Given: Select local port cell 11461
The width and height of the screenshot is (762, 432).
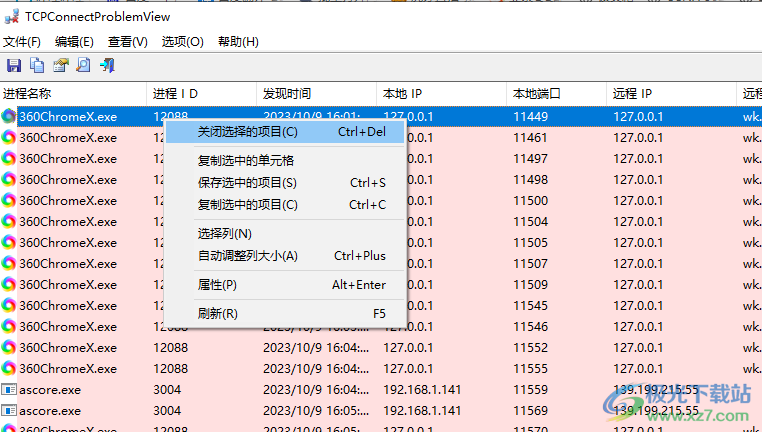Looking at the screenshot, I should 530,138.
